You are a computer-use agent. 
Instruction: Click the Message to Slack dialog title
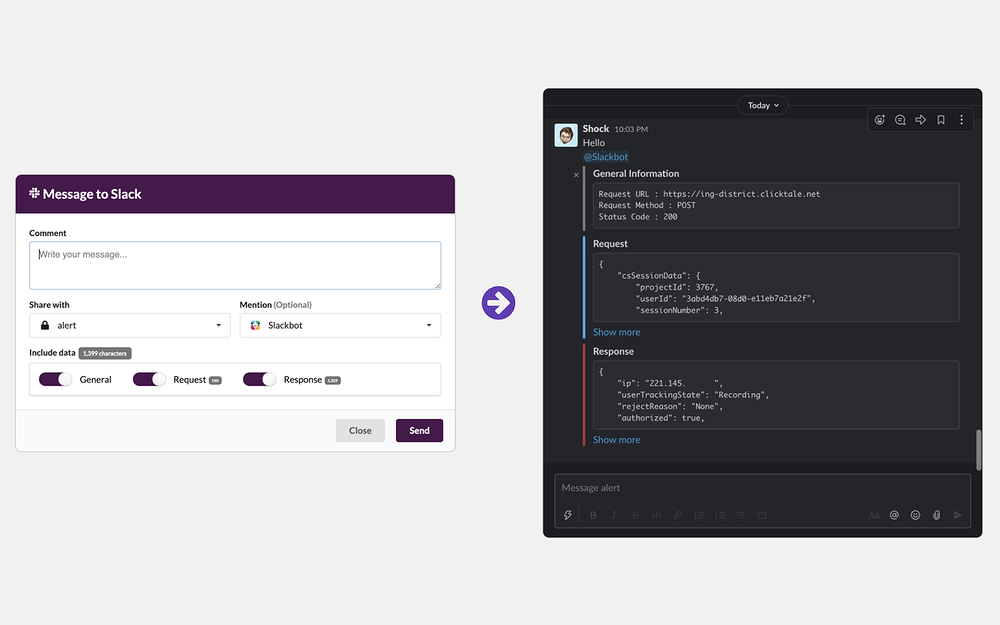click(92, 194)
